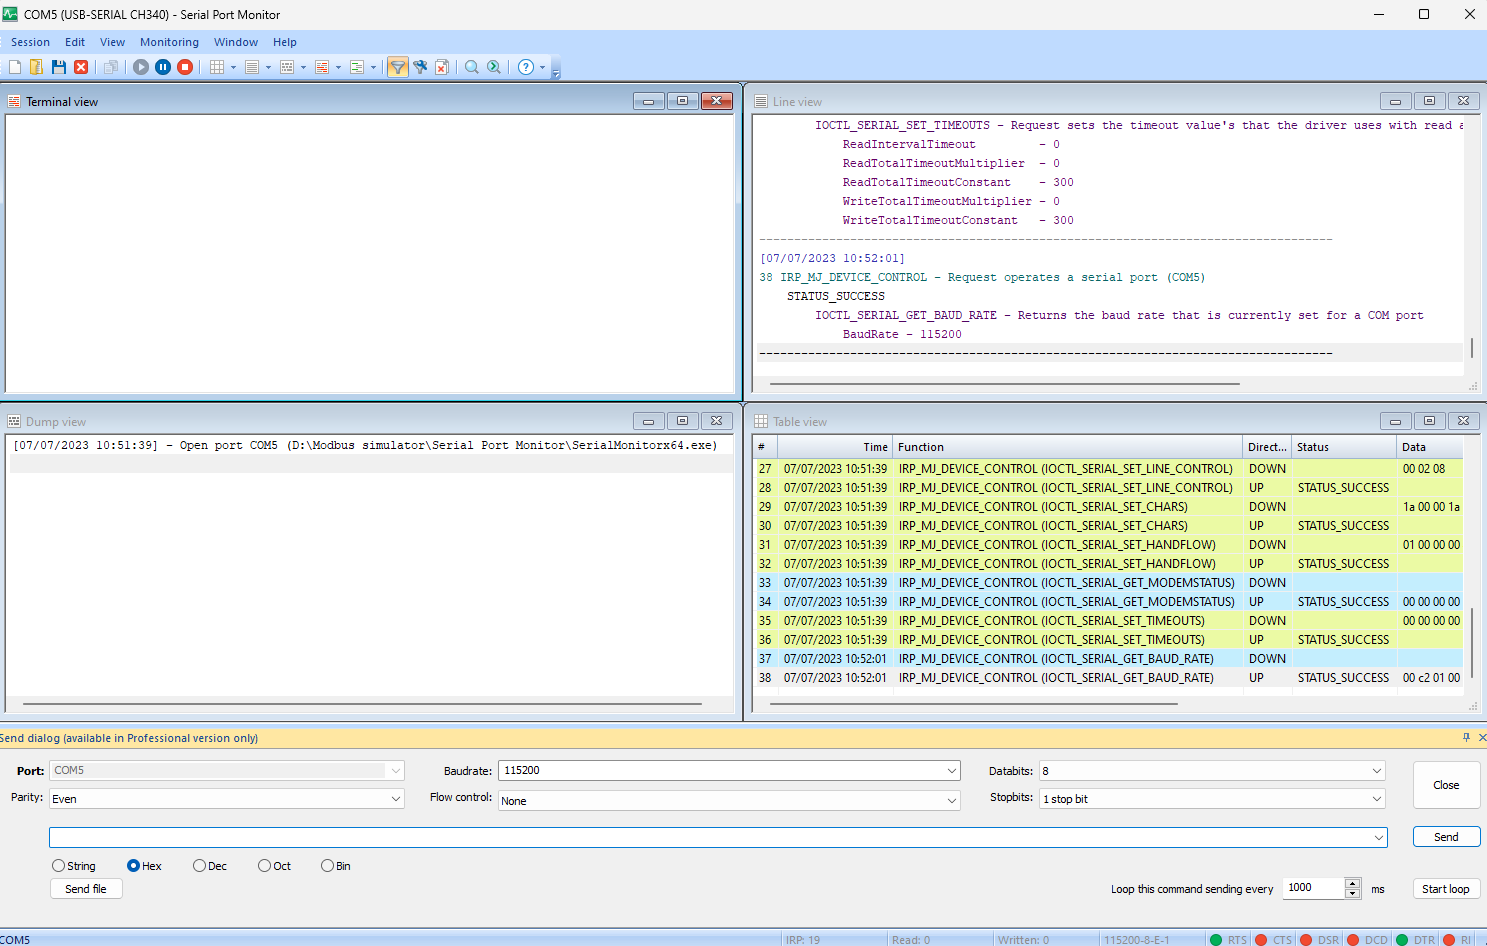Increase the loop interval with up stepper
Image resolution: width=1487 pixels, height=946 pixels.
[x=1353, y=883]
